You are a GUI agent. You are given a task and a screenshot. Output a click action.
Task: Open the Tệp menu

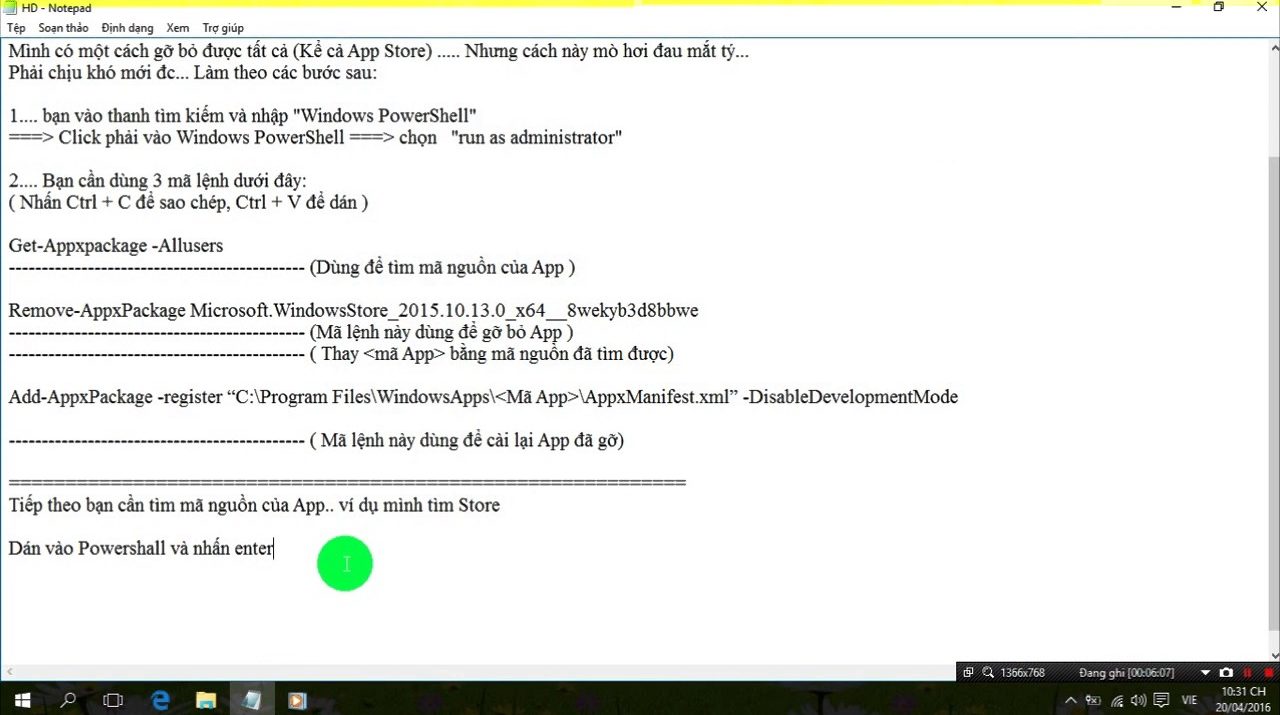[x=16, y=28]
